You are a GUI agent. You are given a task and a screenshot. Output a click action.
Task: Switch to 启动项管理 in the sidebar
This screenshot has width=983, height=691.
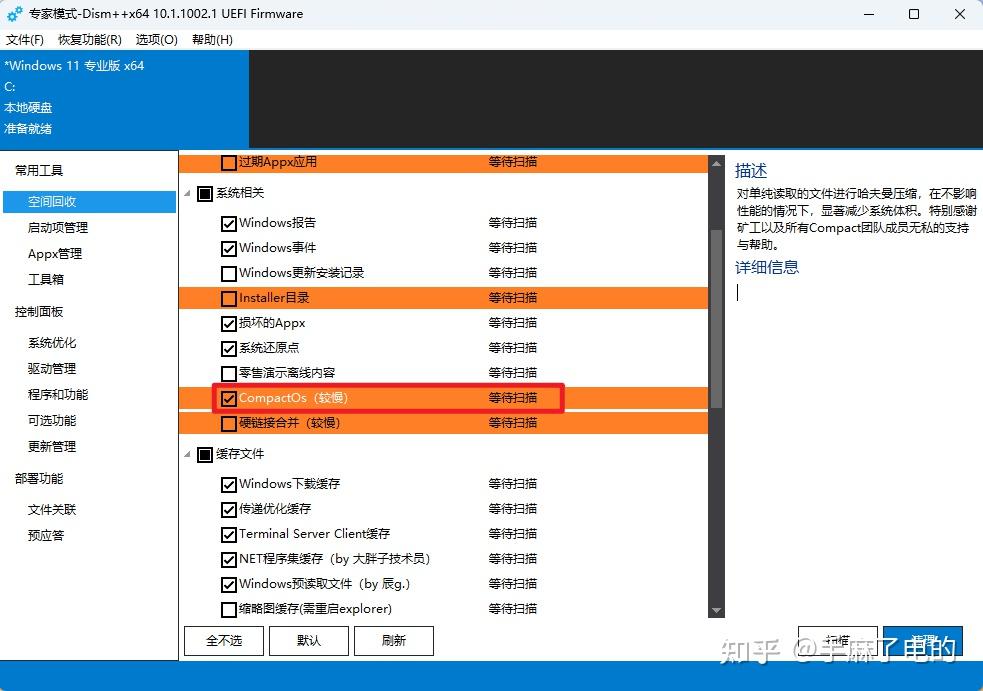[x=60, y=227]
